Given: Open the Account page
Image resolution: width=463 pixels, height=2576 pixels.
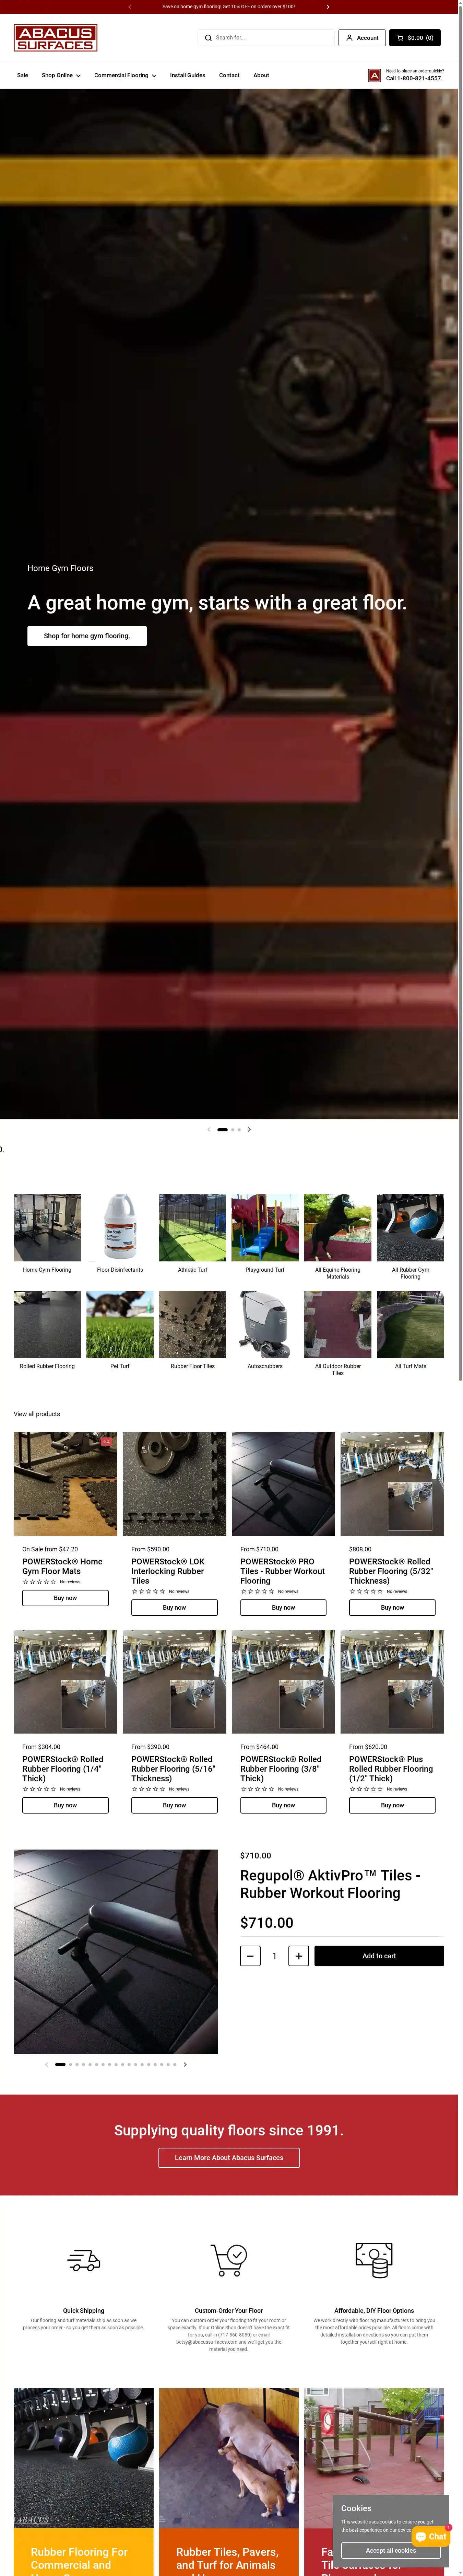Looking at the screenshot, I should point(362,38).
